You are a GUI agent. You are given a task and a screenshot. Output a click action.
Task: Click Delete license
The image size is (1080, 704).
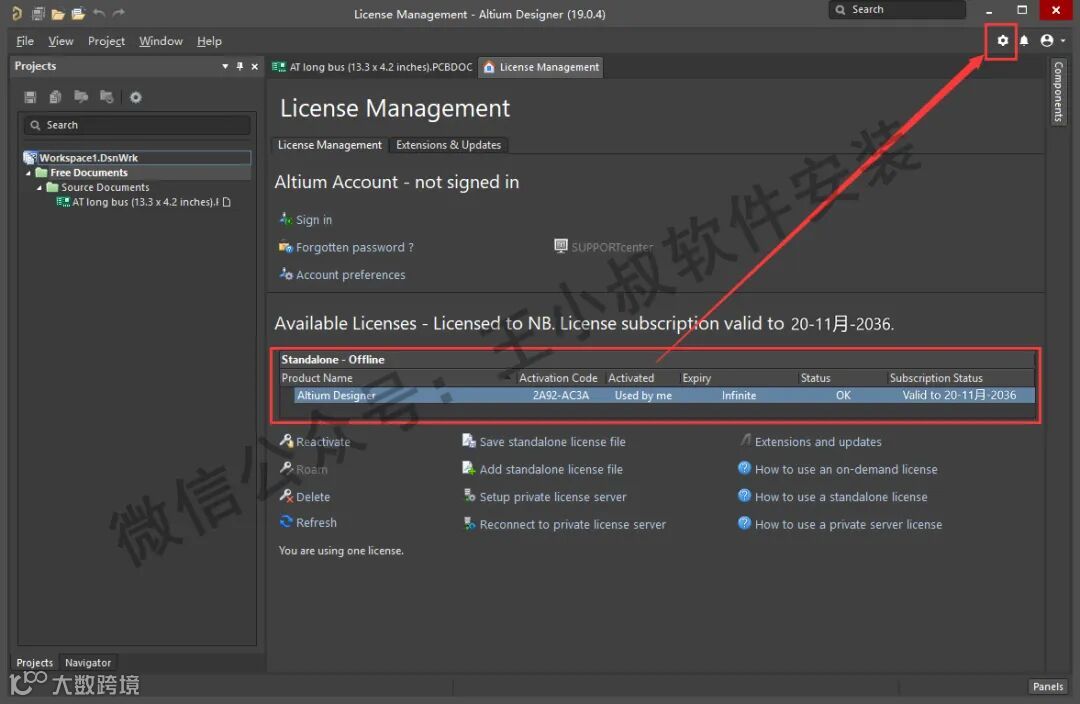pos(305,497)
